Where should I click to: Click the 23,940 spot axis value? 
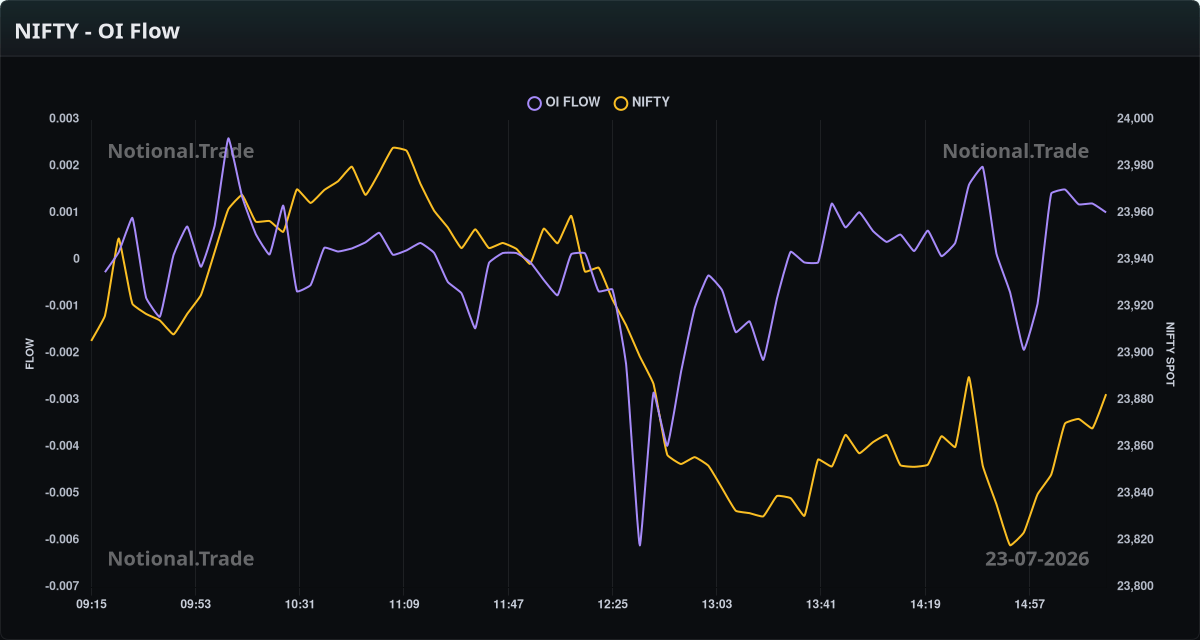[x=1135, y=259]
